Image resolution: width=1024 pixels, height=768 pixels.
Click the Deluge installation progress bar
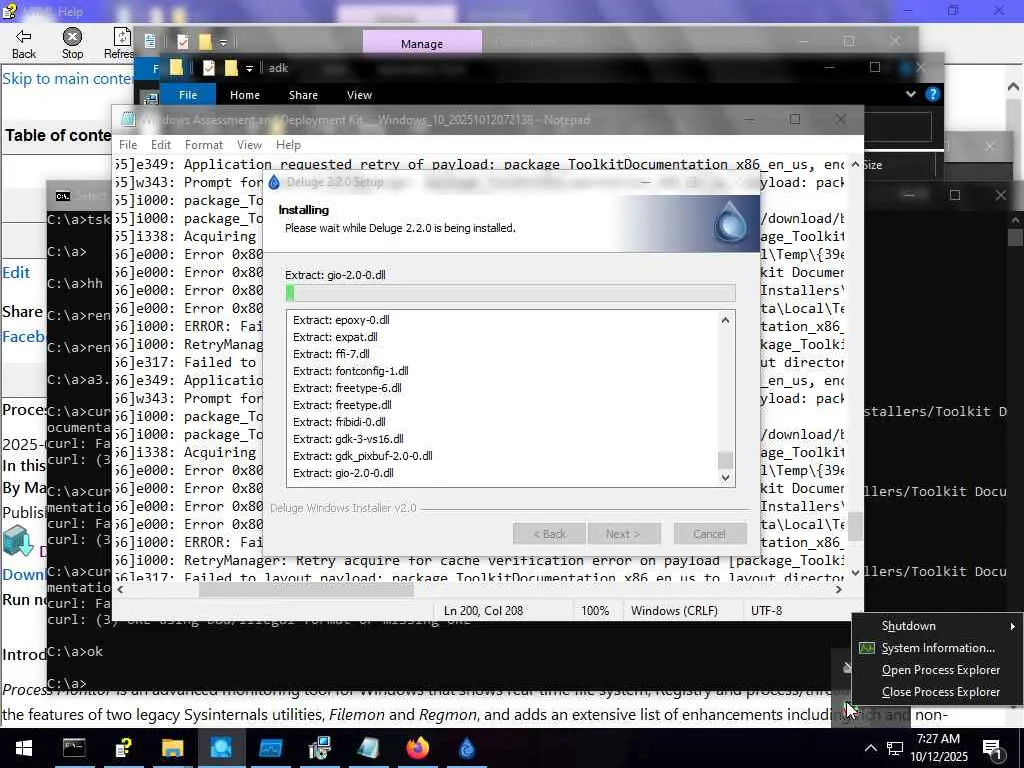tap(511, 293)
